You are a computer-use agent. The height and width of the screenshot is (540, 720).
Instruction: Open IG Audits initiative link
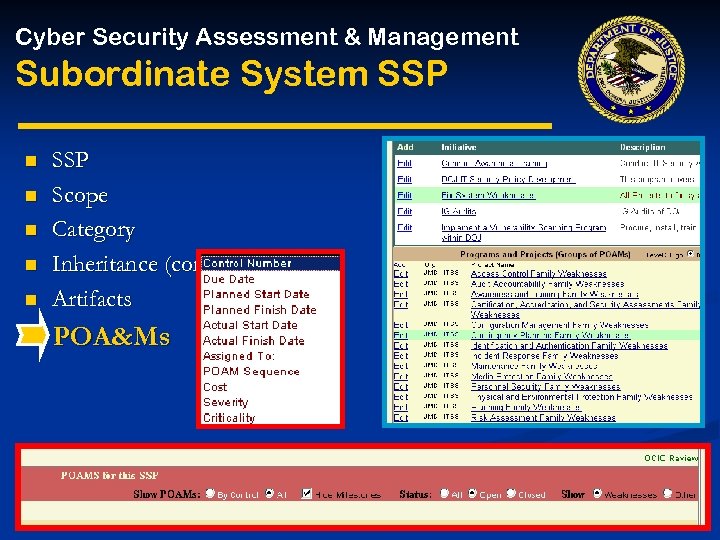point(458,211)
